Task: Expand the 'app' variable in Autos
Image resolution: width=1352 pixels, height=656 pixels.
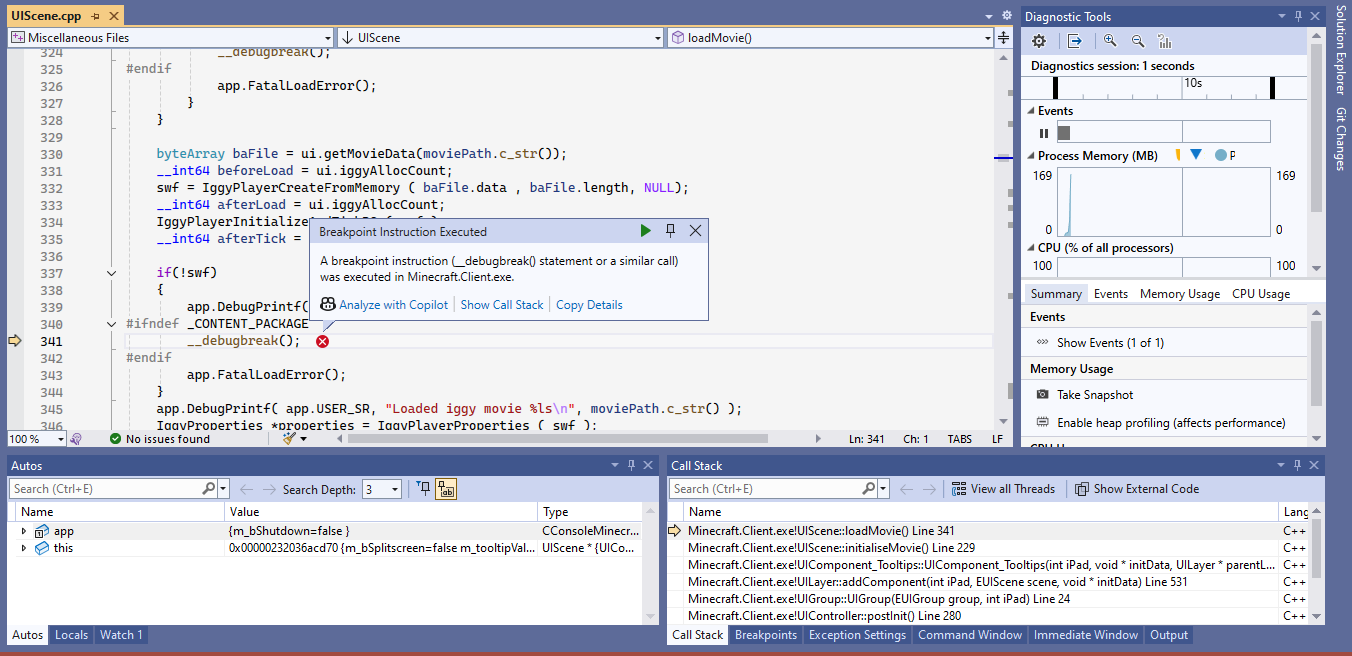Action: (24, 531)
